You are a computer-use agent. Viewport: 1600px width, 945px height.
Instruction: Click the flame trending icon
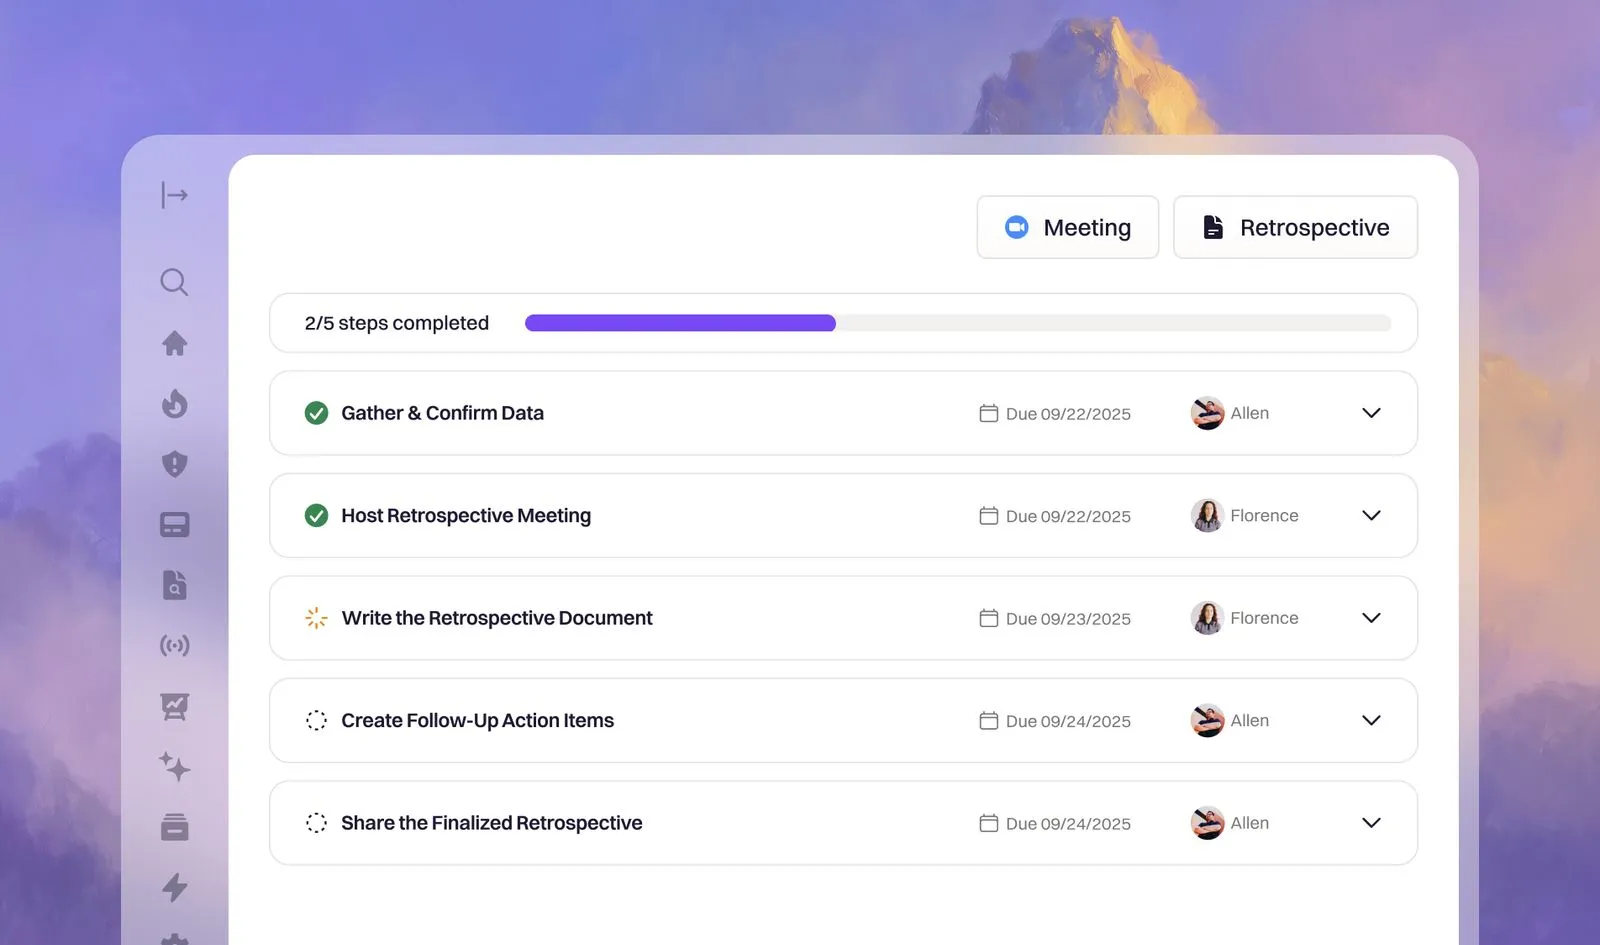[174, 403]
